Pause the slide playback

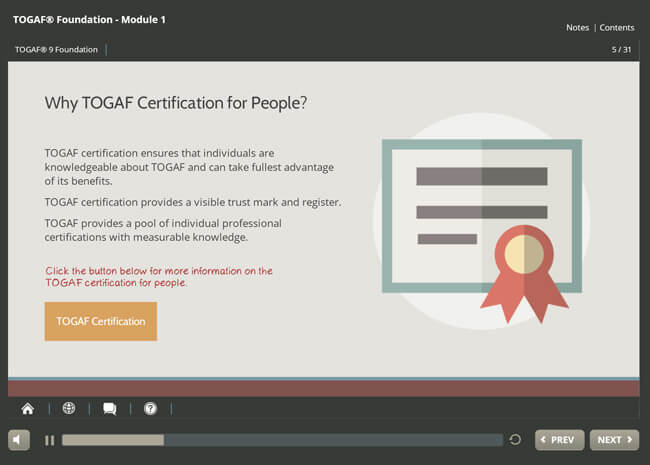pos(49,440)
